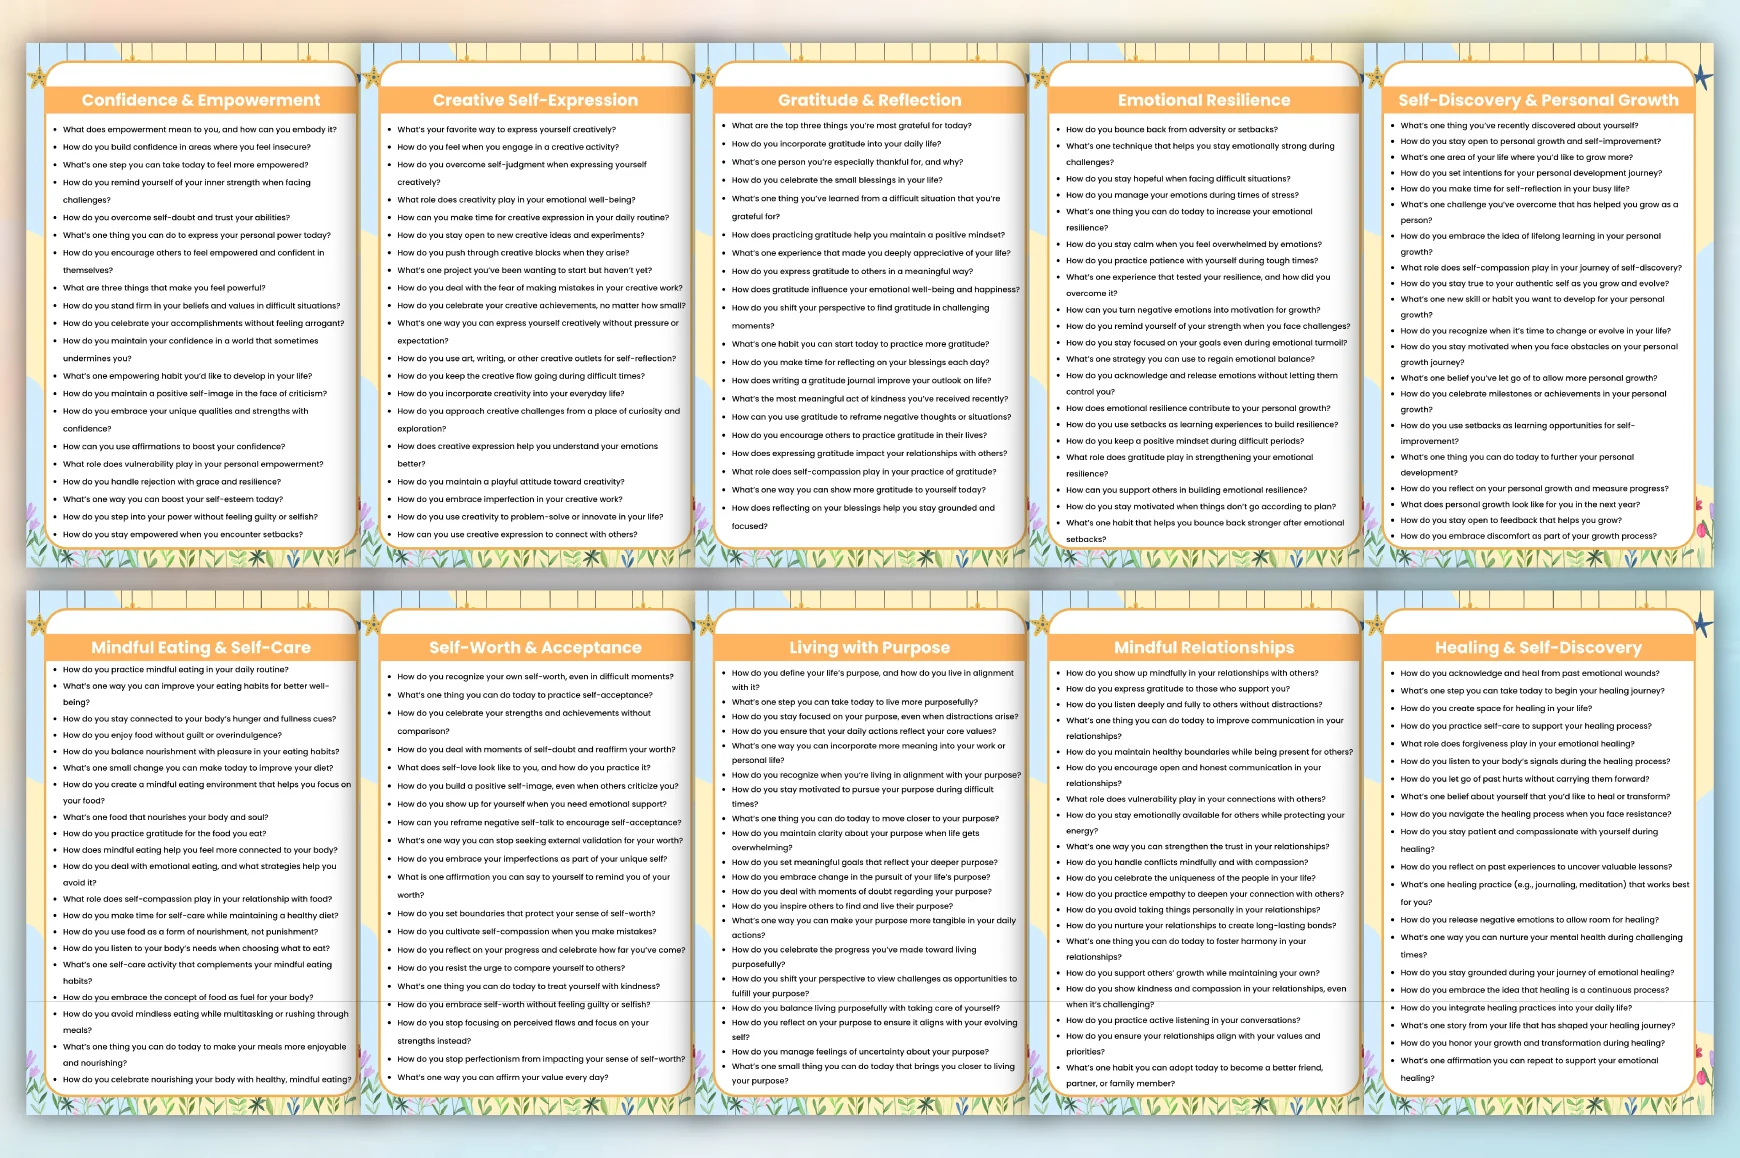Click the question on embracing imperfection in creative work
Screen dimensions: 1740x1158
coord(510,499)
